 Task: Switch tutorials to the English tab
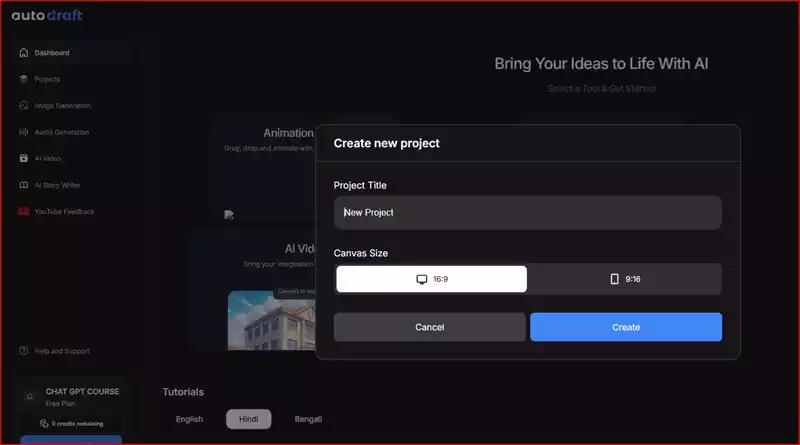tap(189, 419)
